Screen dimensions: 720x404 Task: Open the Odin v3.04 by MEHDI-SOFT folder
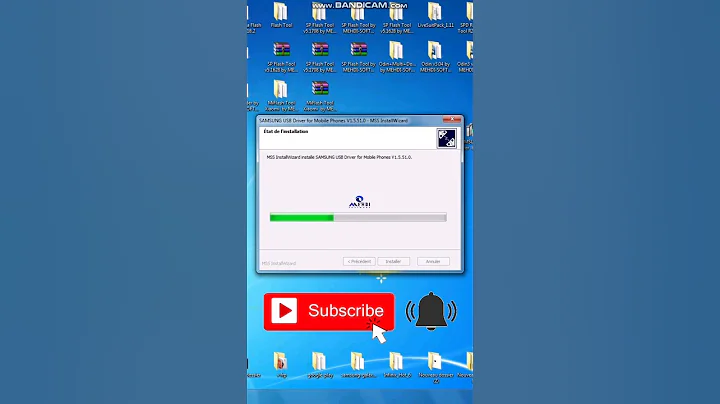click(x=435, y=57)
